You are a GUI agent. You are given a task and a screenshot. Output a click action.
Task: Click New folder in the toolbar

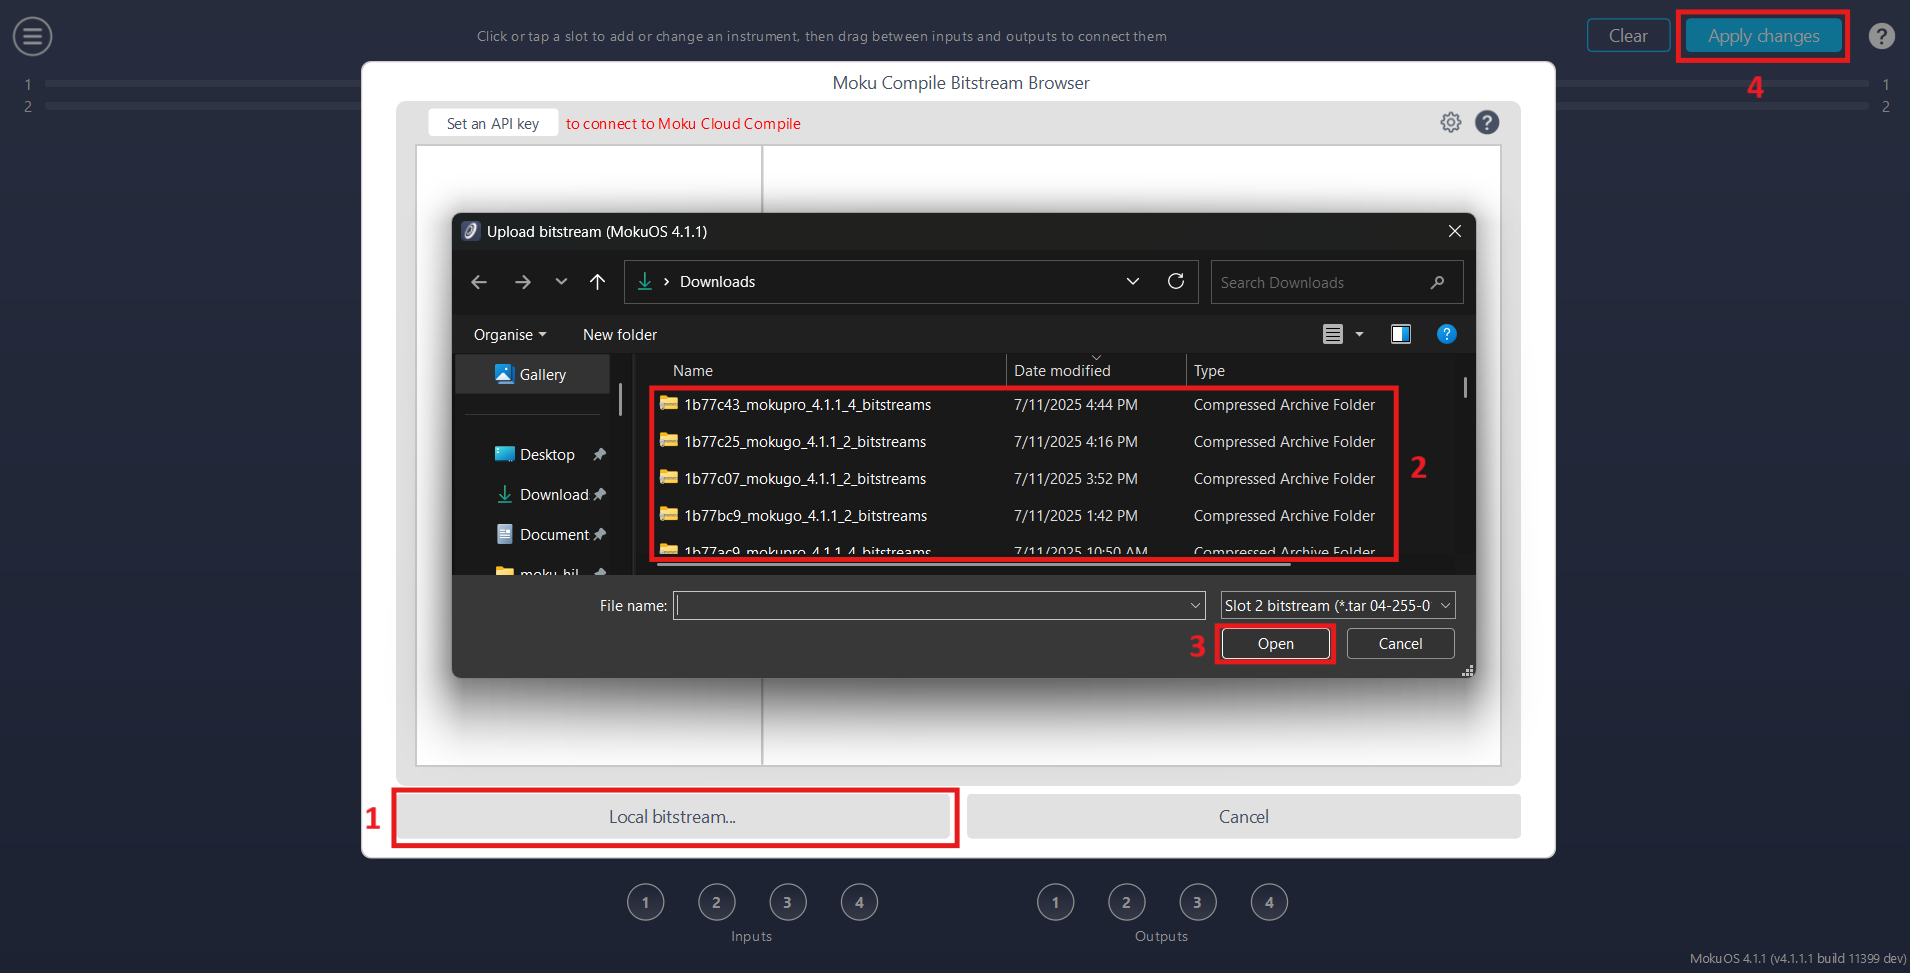pos(620,335)
